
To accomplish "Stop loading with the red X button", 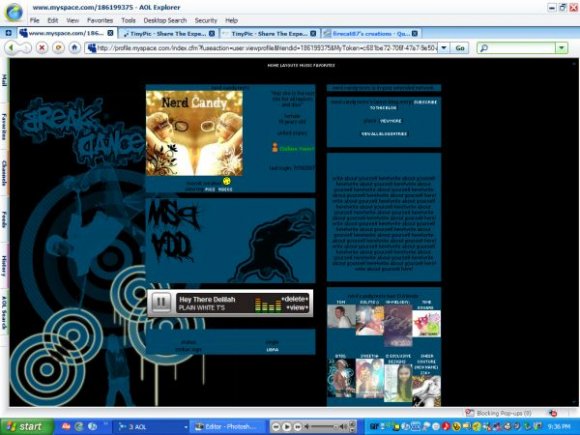I will point(42,48).
